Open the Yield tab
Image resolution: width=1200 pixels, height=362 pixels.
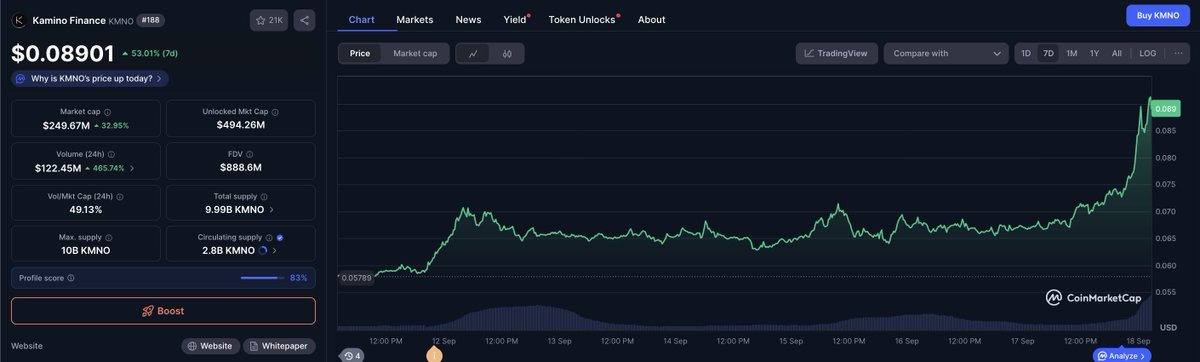515,19
